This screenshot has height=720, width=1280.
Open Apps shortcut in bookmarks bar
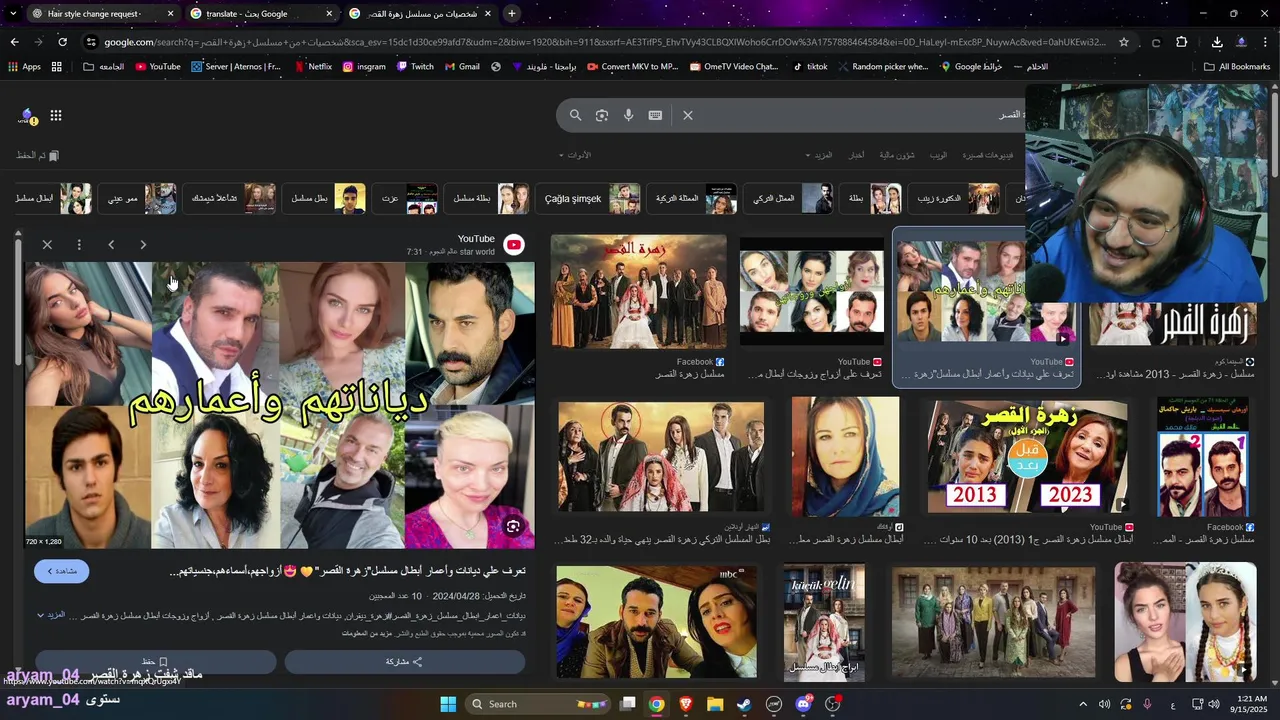pos(24,67)
